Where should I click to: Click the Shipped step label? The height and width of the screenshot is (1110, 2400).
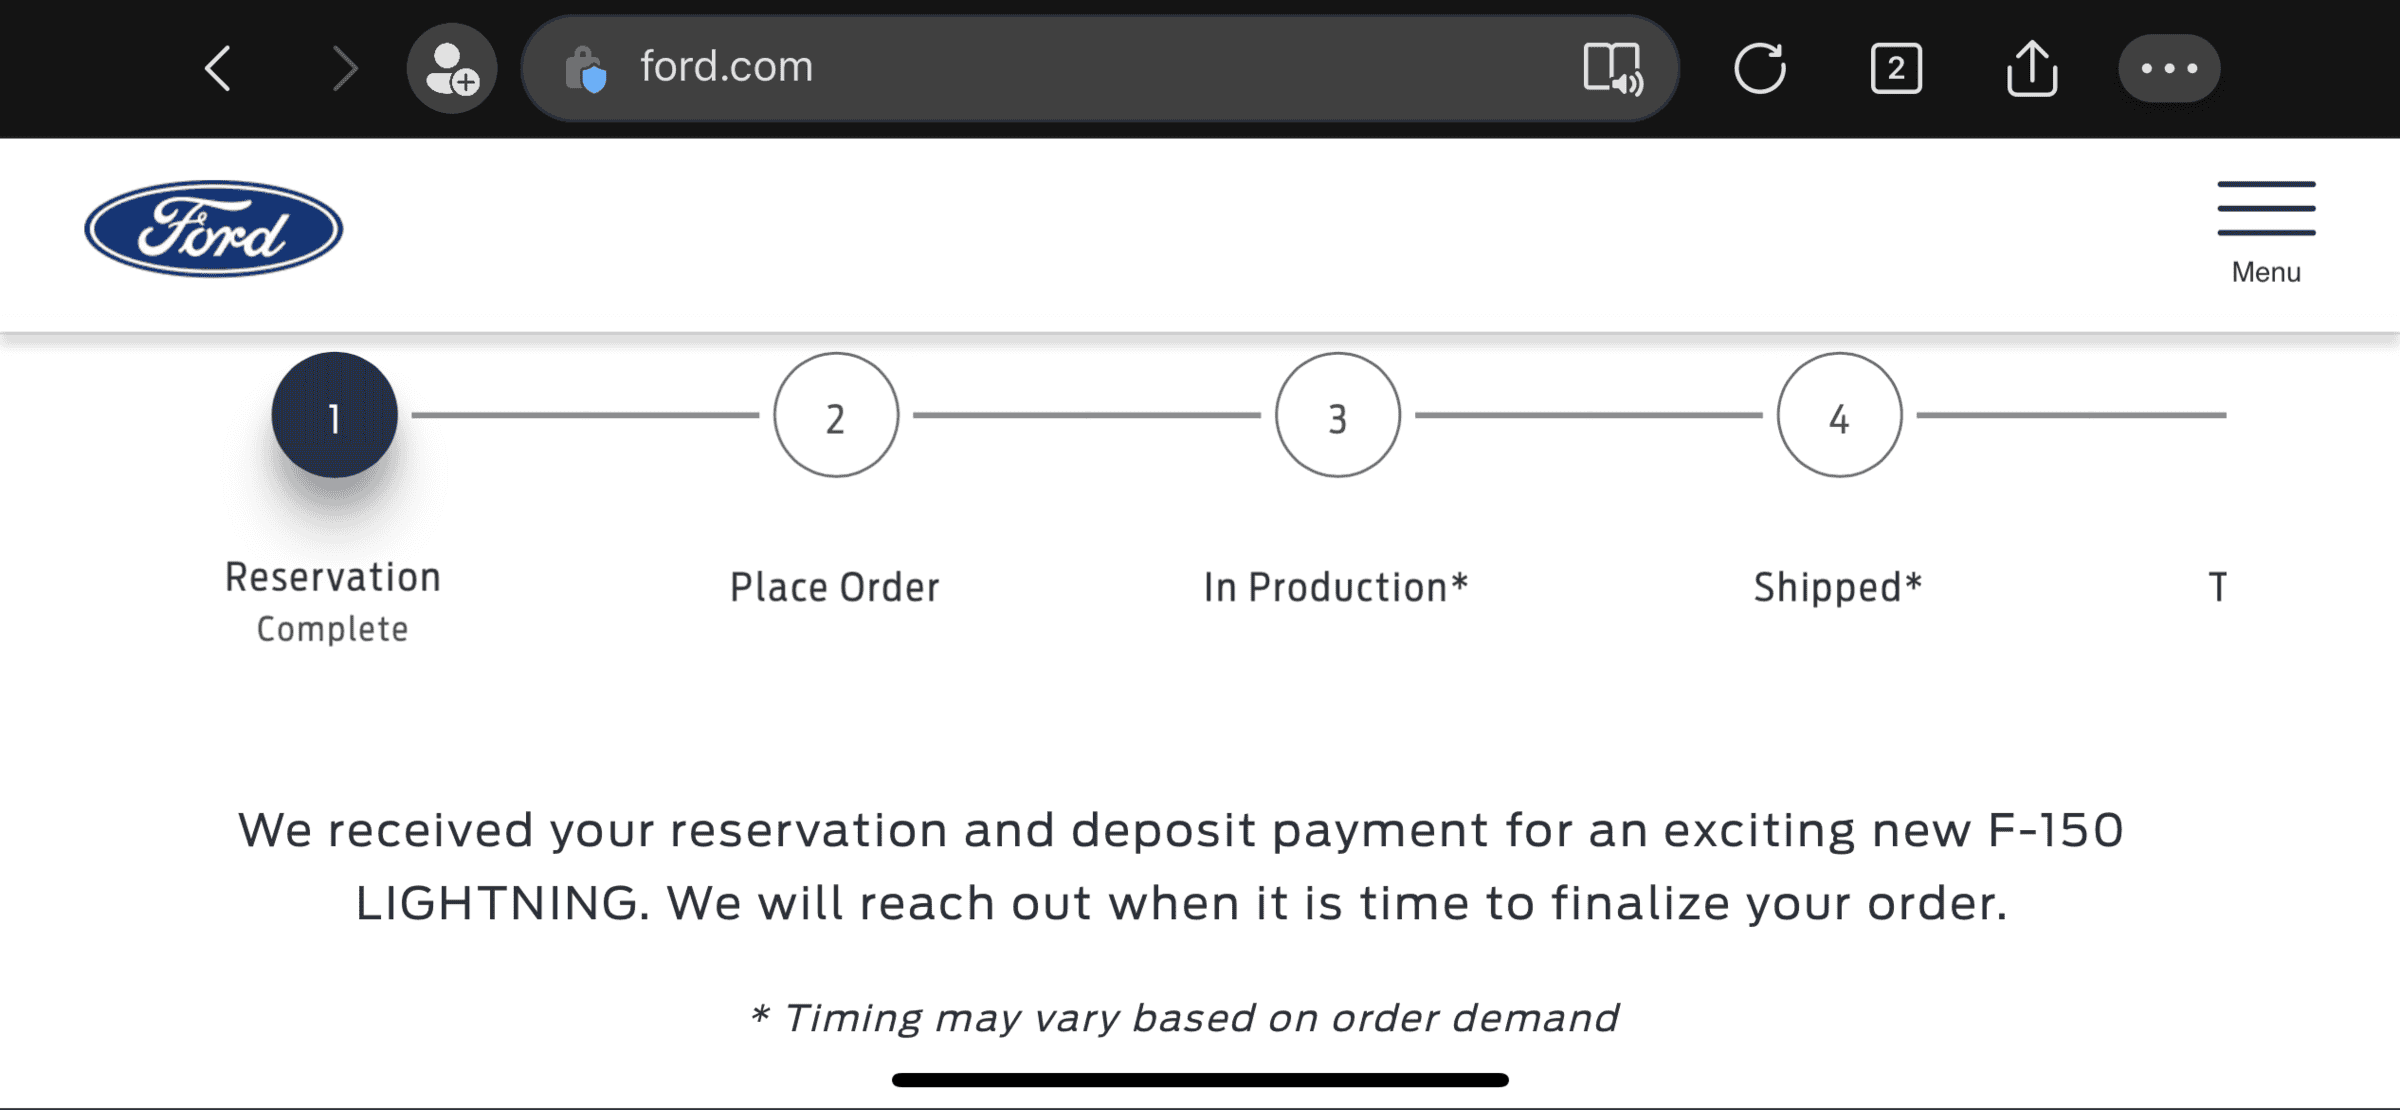(1838, 587)
